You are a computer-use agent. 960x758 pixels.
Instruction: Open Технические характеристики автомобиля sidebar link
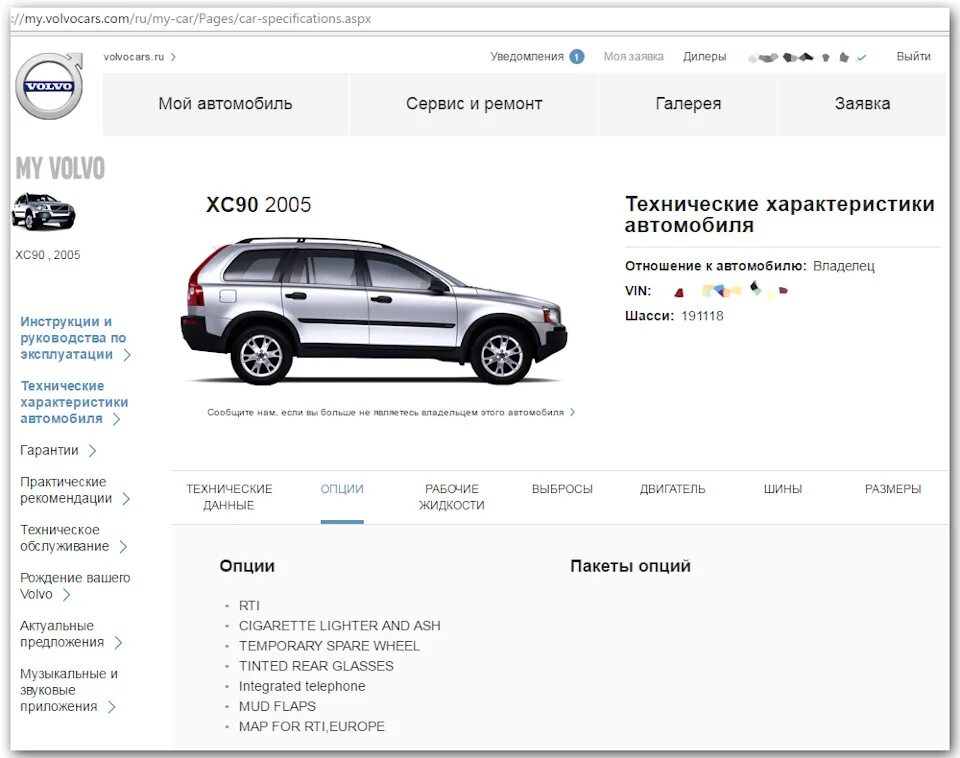tap(74, 402)
